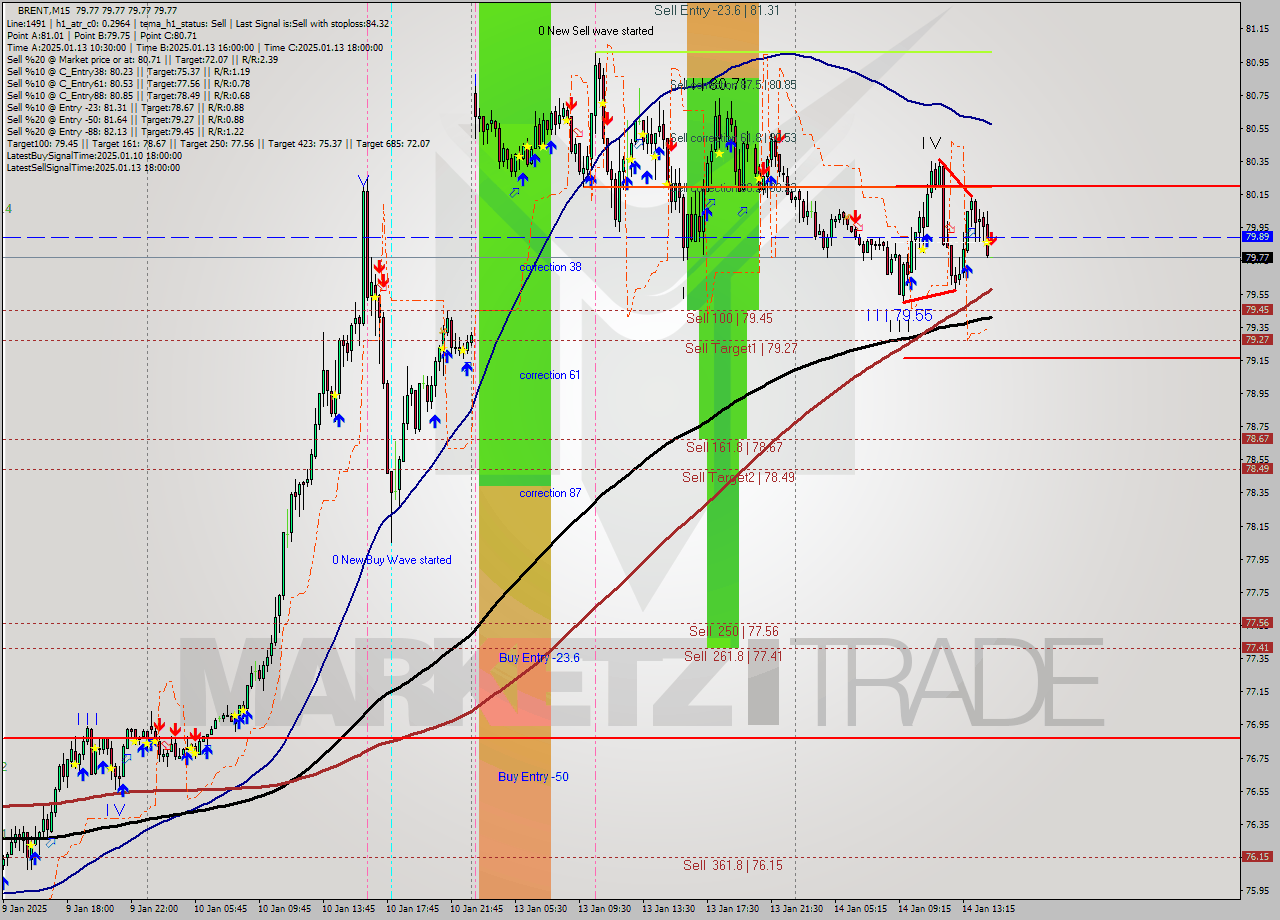
Task: Click the 'Sell 261.8 | 77.41' label
Action: 733,656
